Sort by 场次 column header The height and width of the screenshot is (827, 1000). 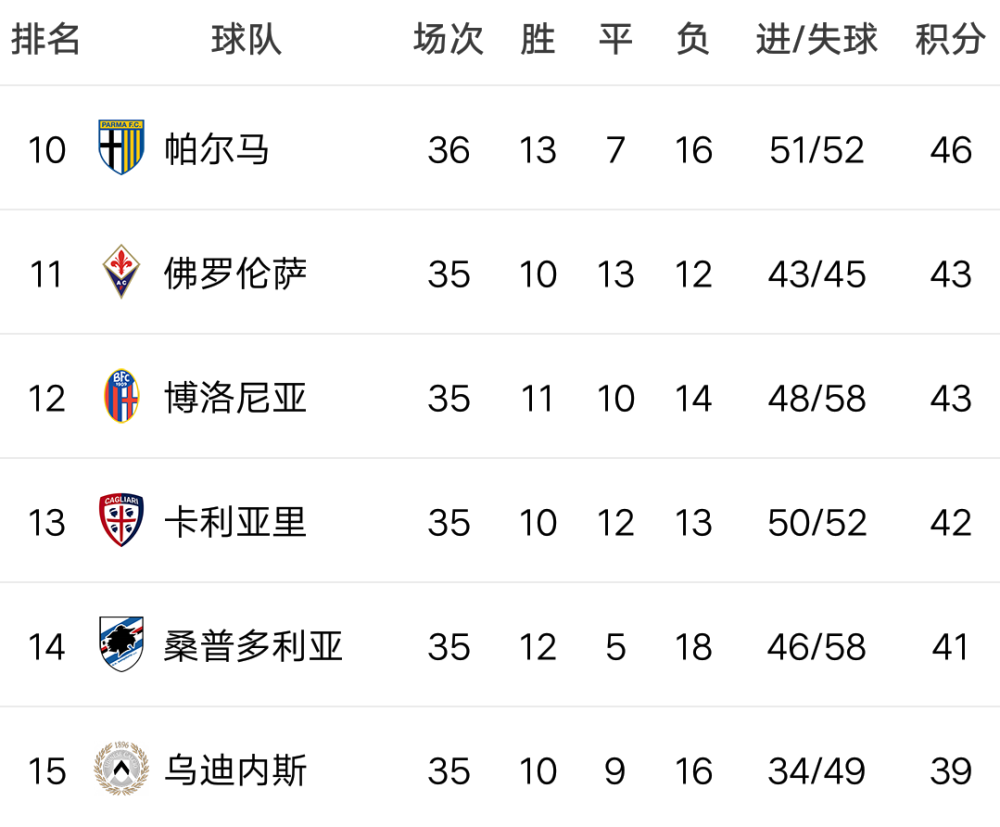click(448, 40)
